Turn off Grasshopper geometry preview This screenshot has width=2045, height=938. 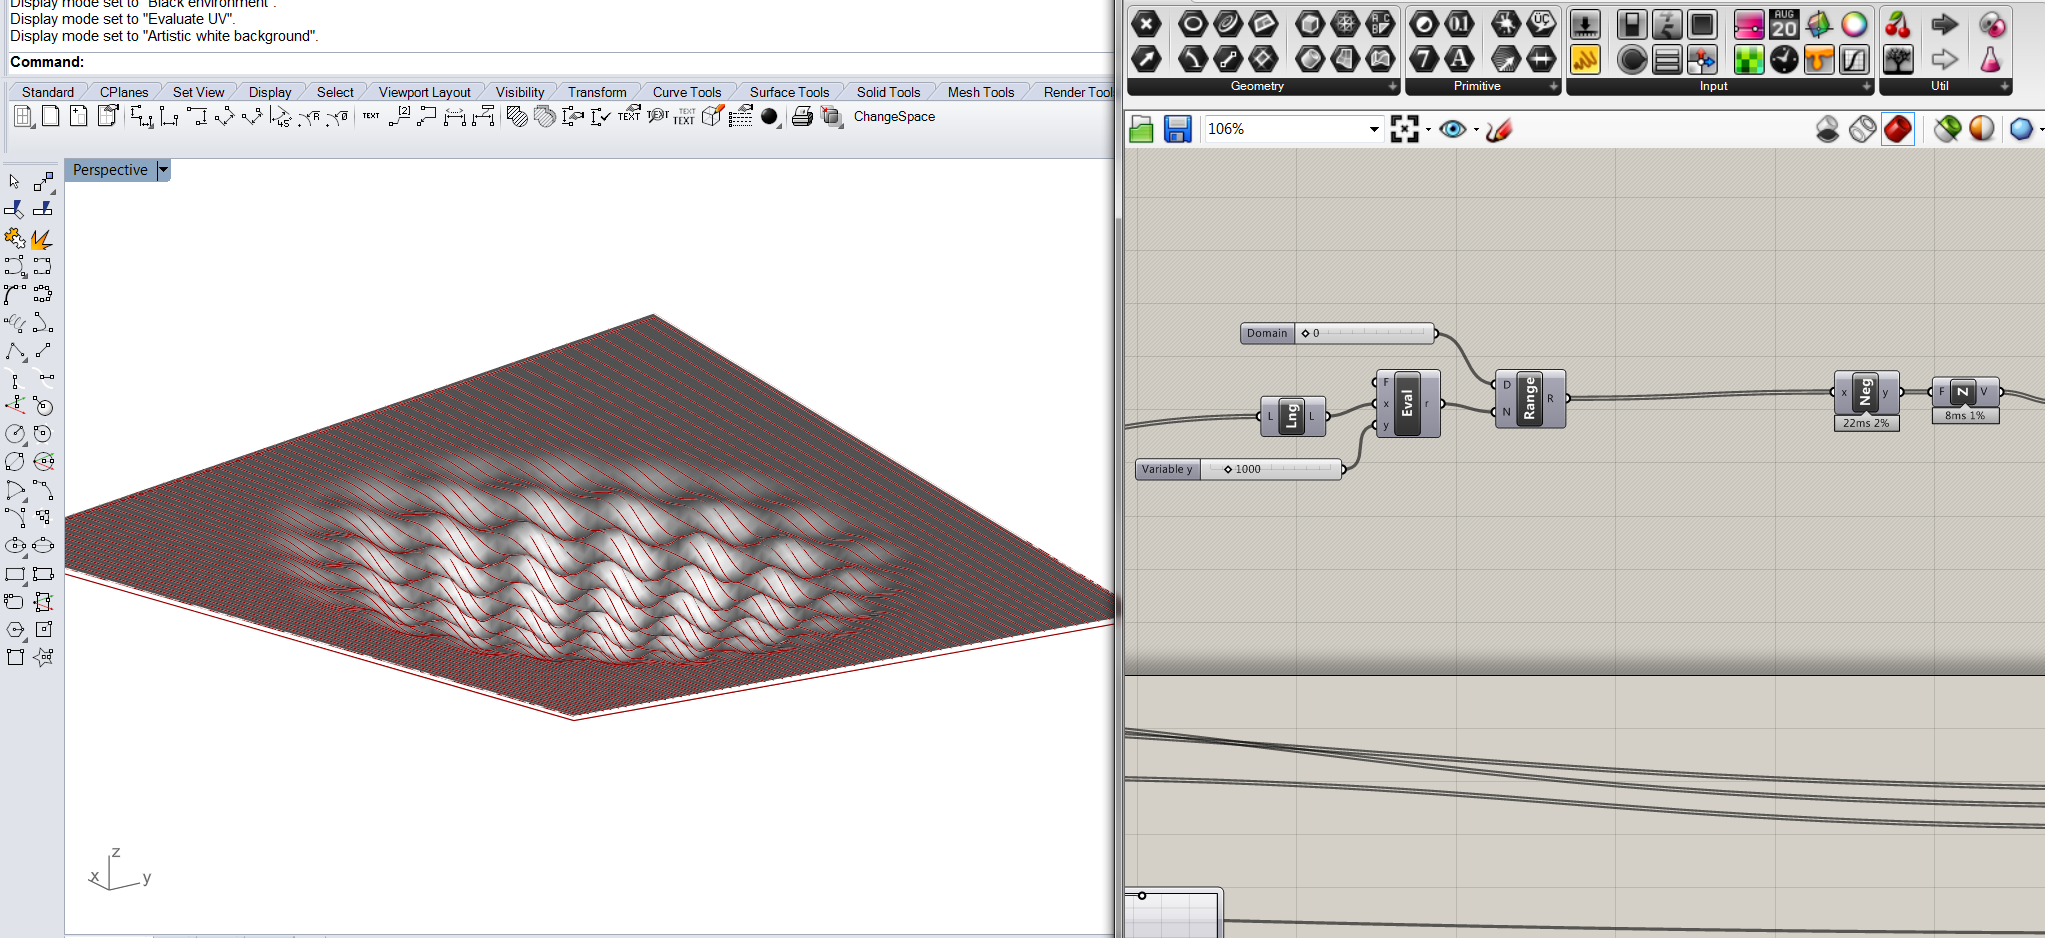(x=1827, y=129)
